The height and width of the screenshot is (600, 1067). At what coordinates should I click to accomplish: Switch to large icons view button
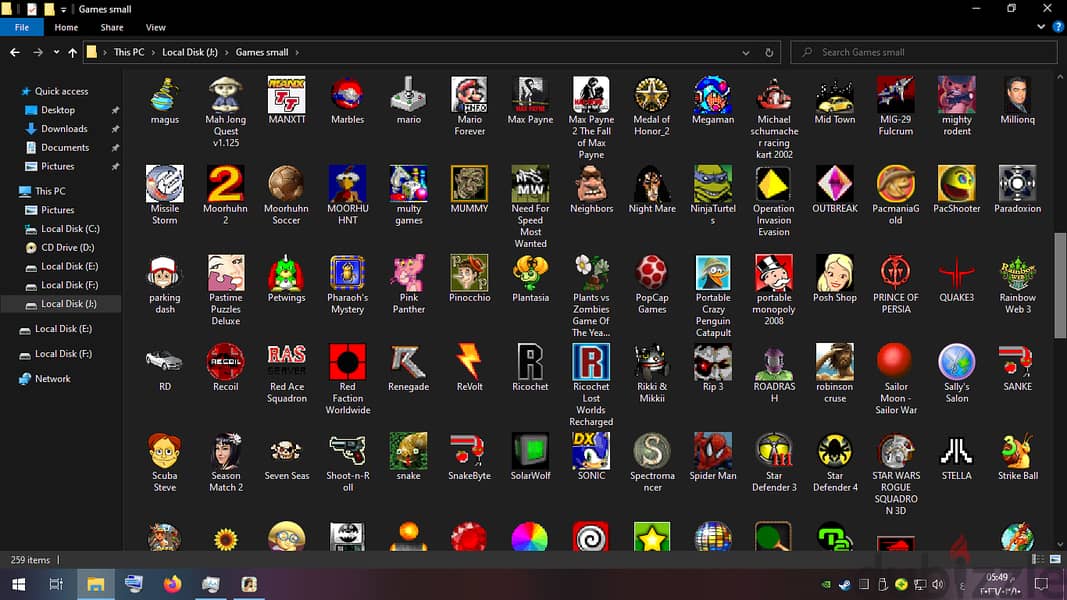tap(1055, 559)
